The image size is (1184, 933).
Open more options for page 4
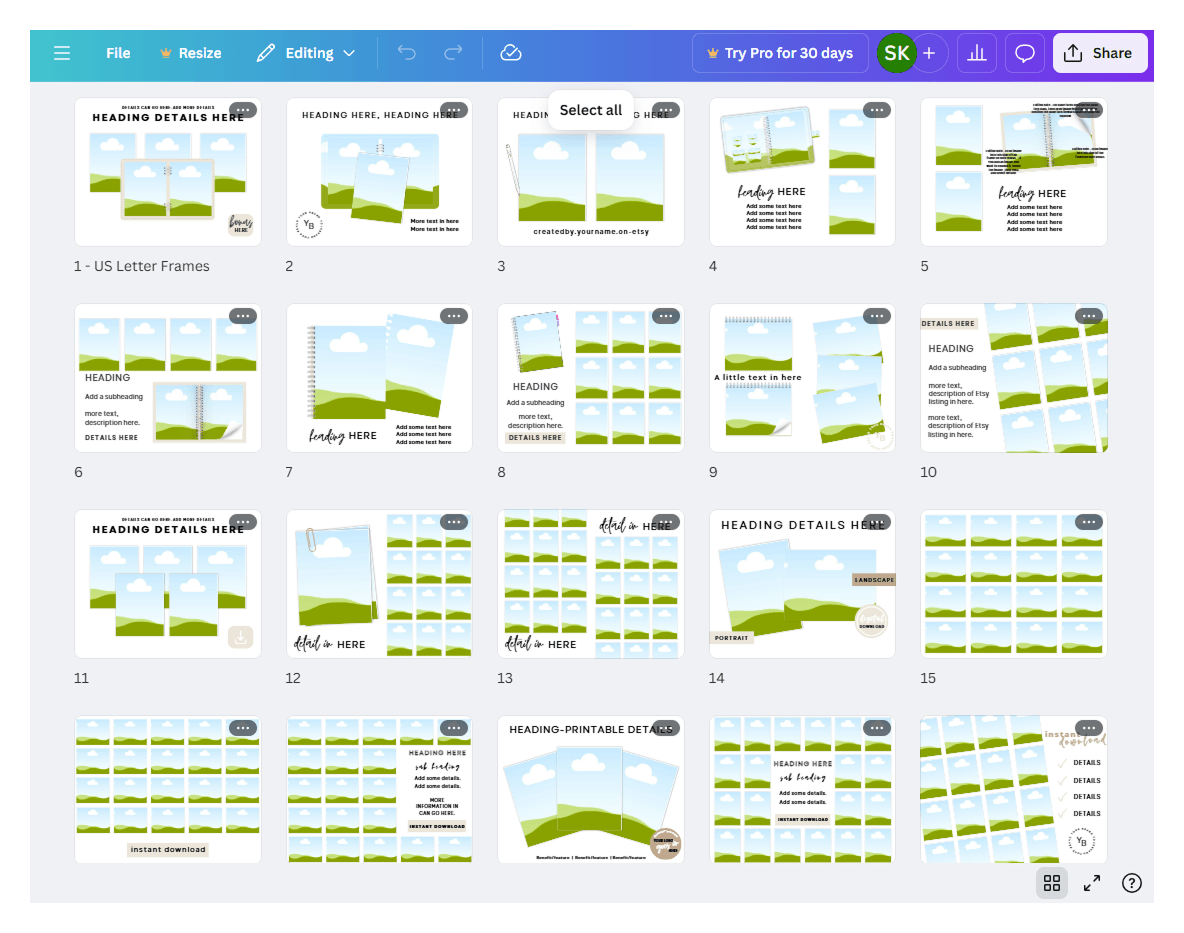click(877, 110)
